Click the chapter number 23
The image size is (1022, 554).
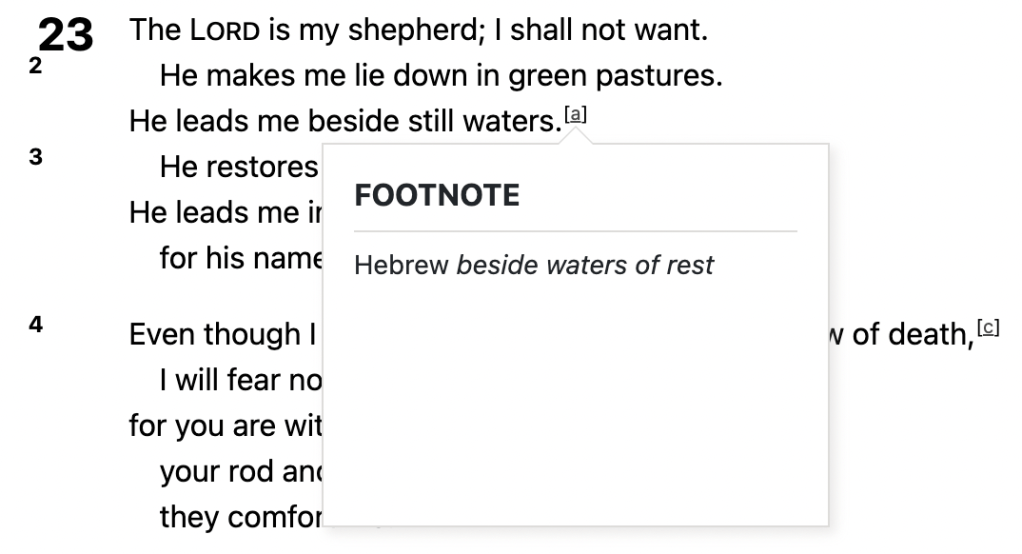[66, 36]
